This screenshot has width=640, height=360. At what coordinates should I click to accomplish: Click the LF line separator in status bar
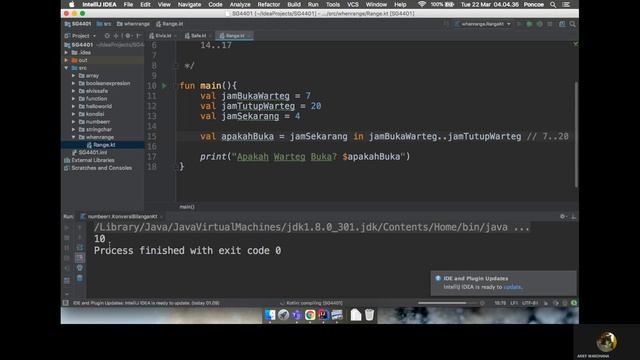pos(514,303)
